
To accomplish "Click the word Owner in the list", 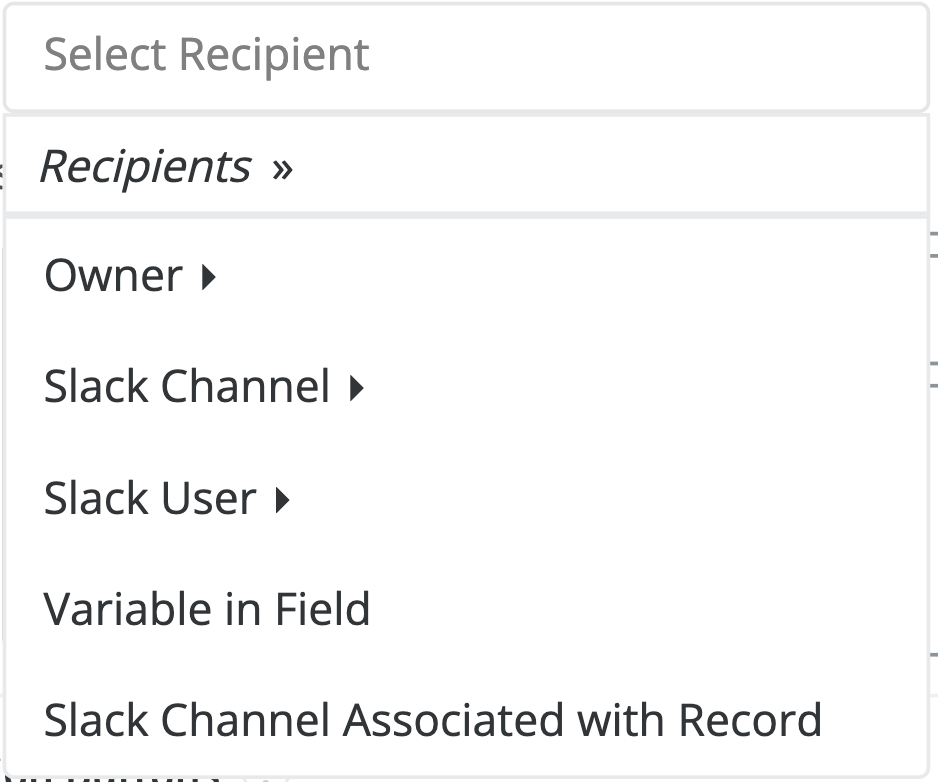I will [113, 276].
